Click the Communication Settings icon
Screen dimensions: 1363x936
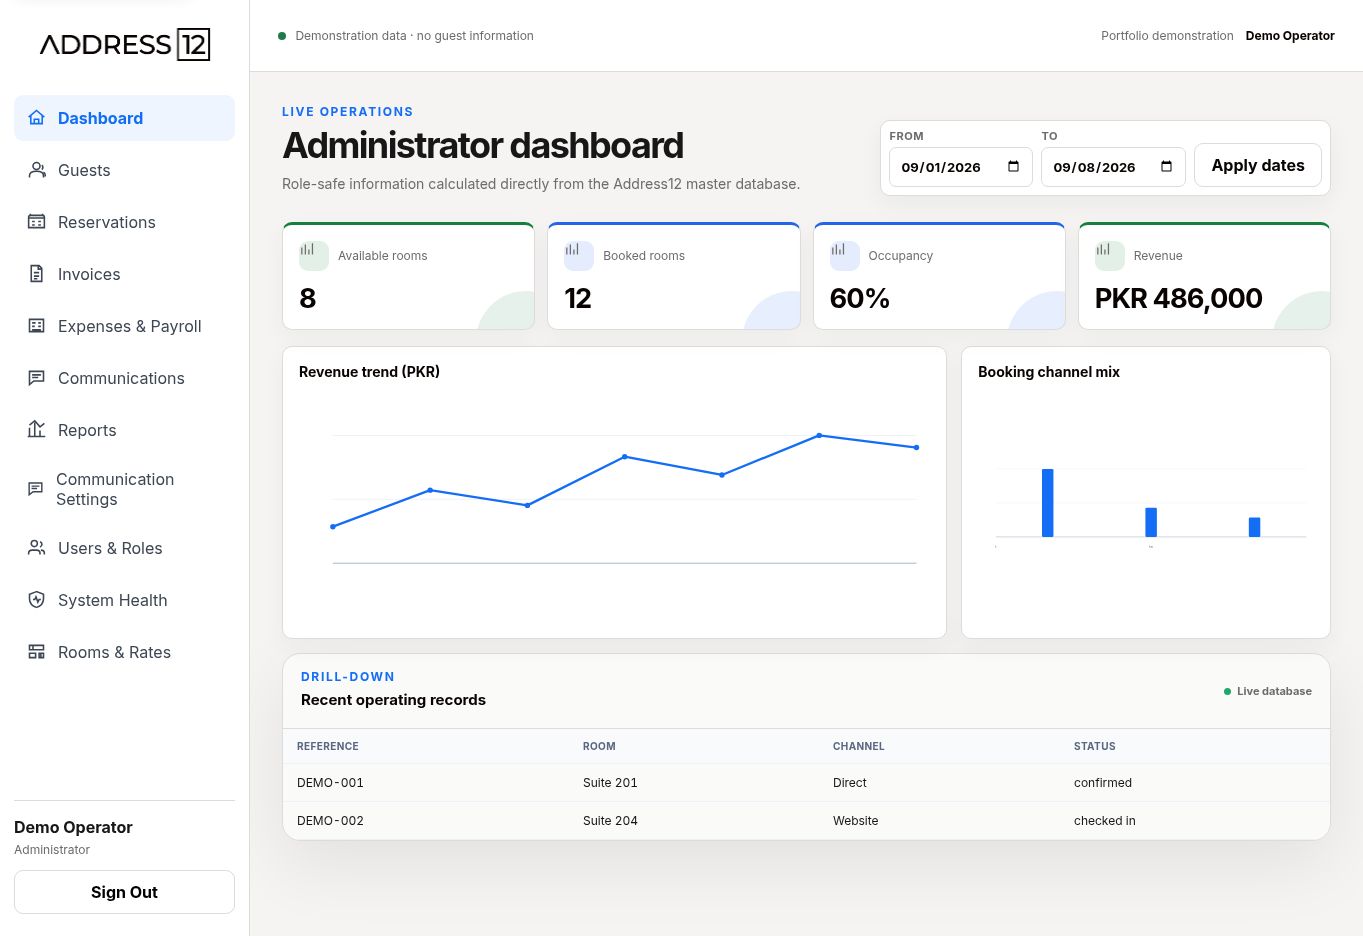(x=36, y=489)
